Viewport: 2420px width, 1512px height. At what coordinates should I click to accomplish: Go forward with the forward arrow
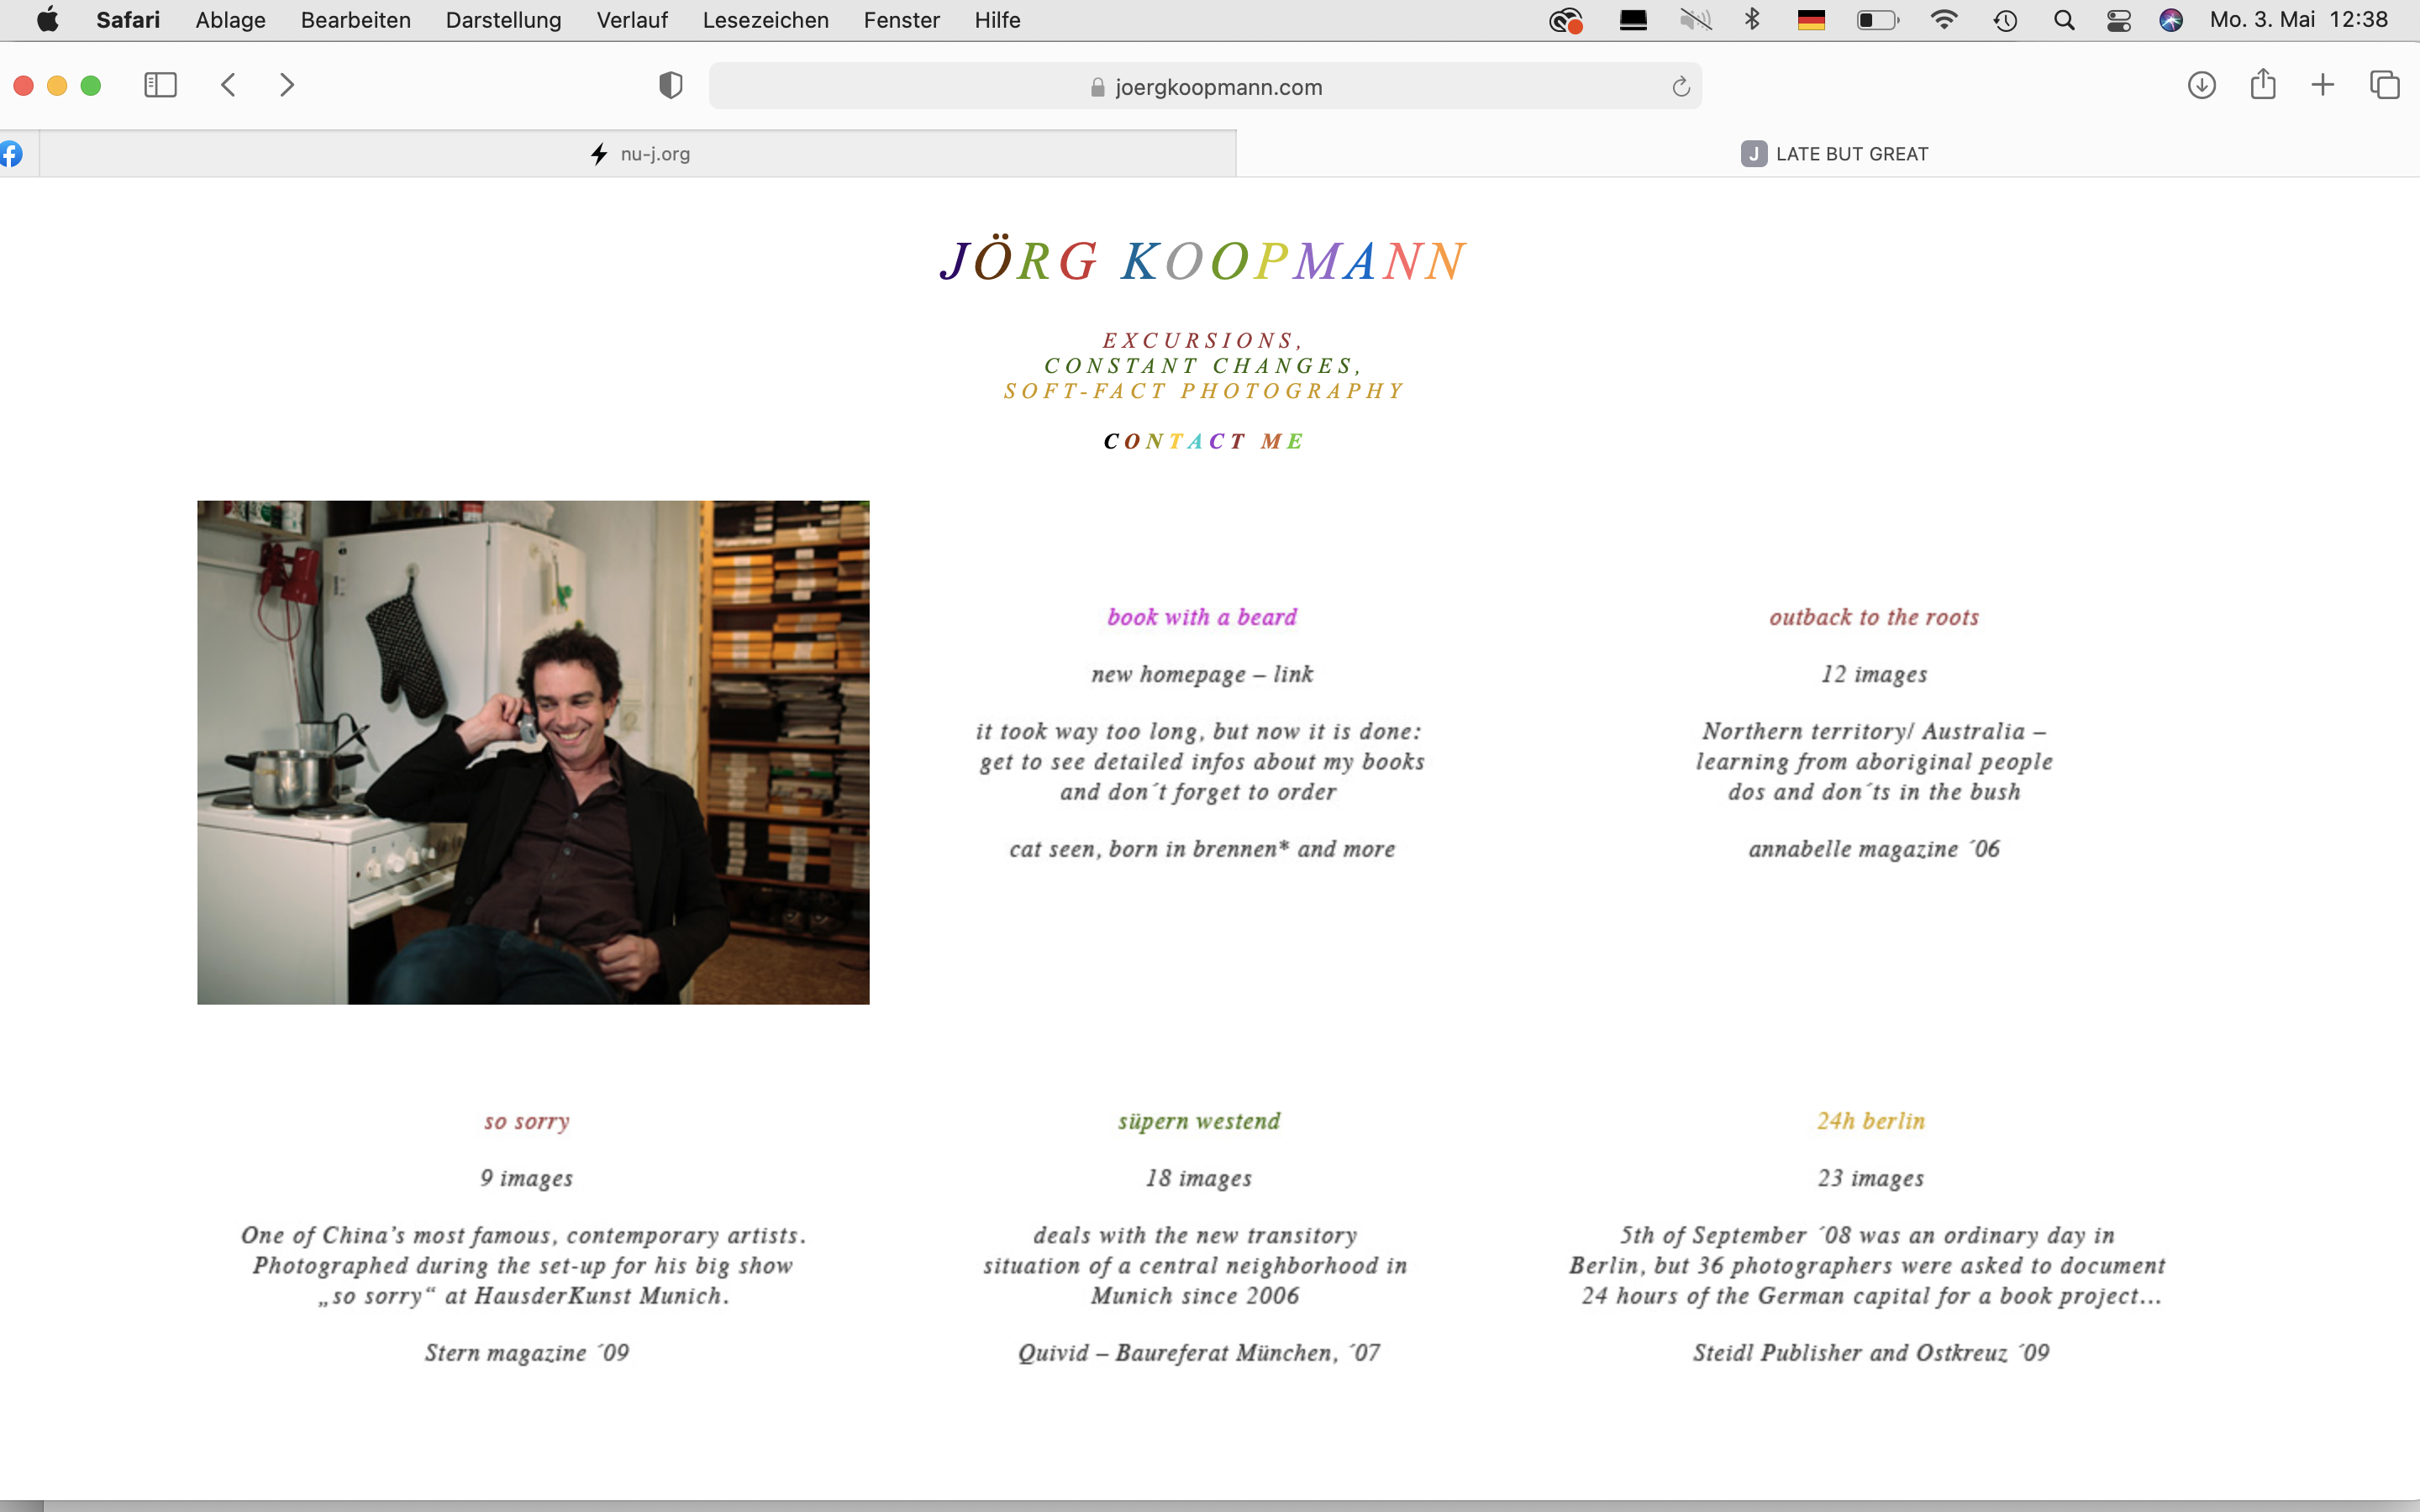(287, 85)
